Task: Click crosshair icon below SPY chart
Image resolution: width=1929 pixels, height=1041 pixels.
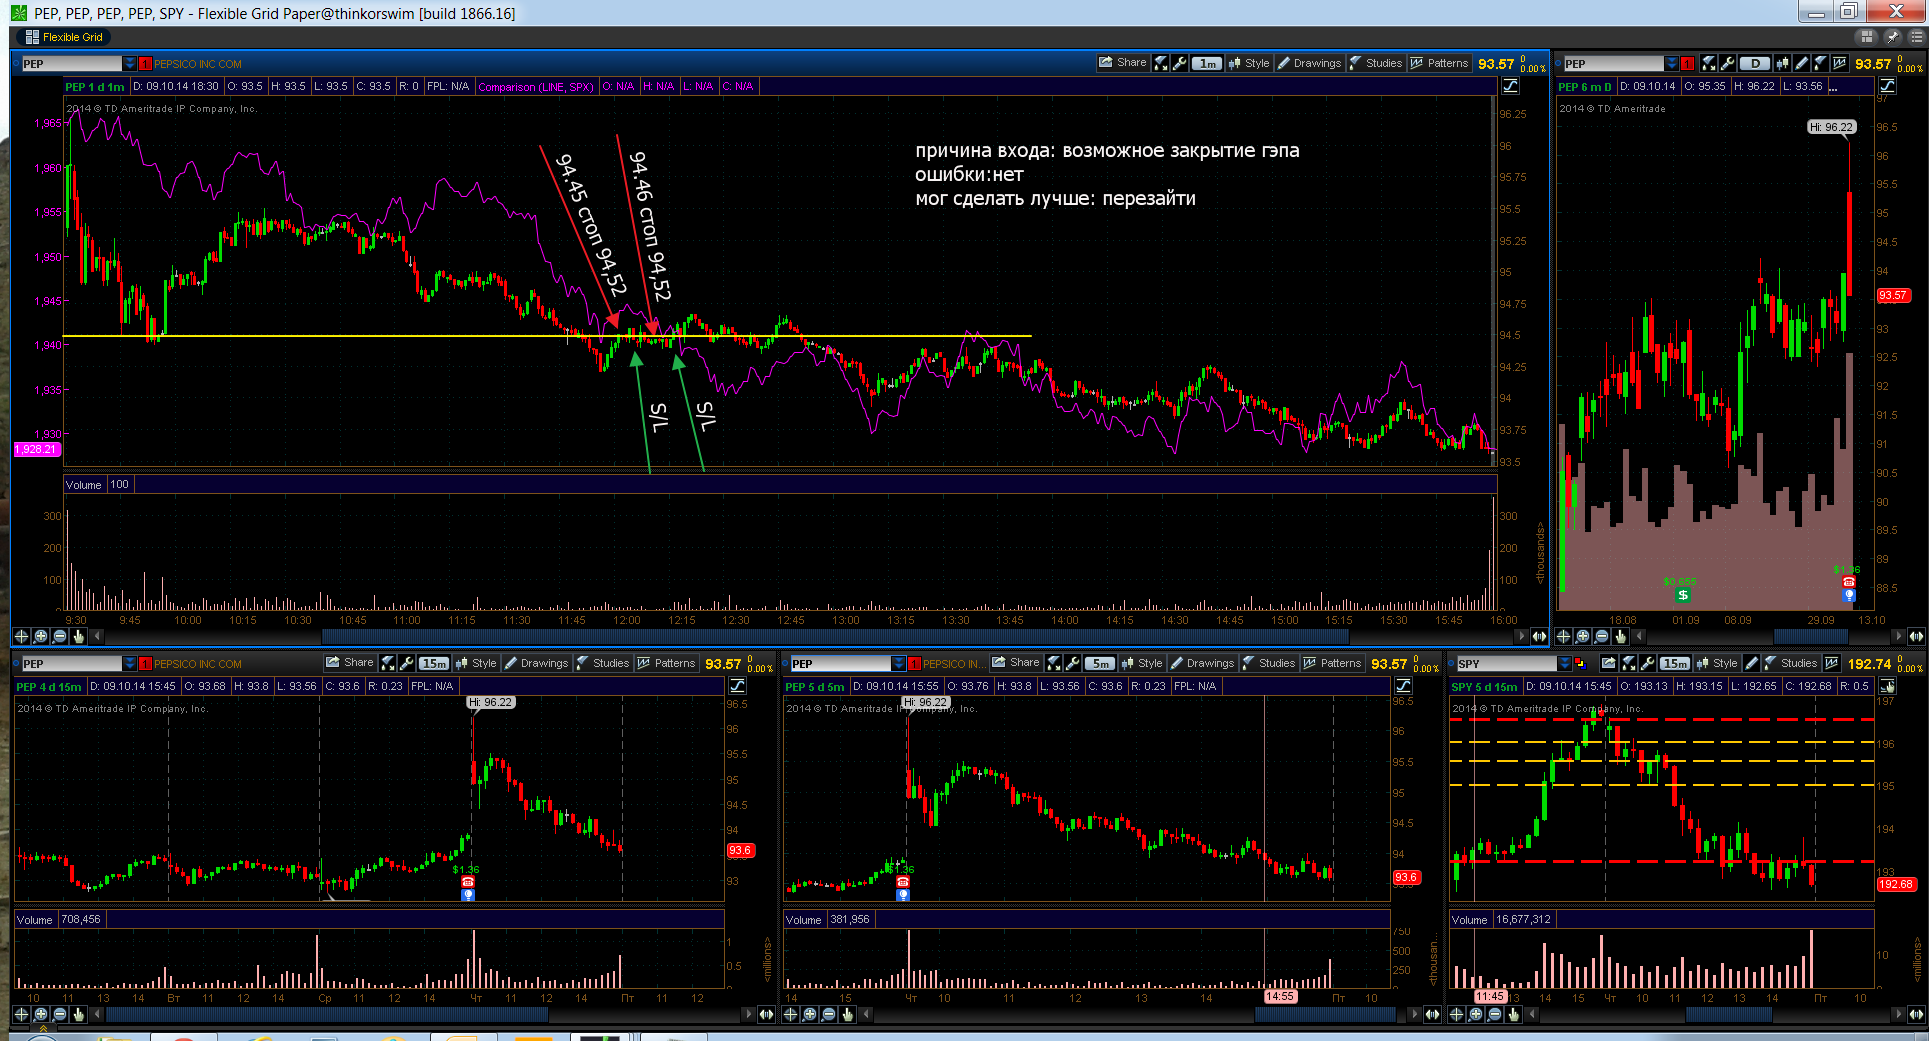Action: click(x=1456, y=1014)
